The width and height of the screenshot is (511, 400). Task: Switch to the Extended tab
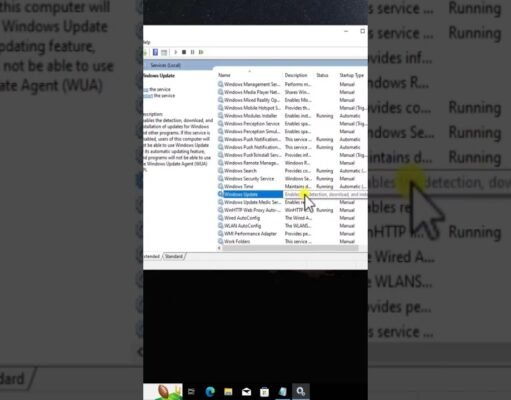[x=152, y=256]
